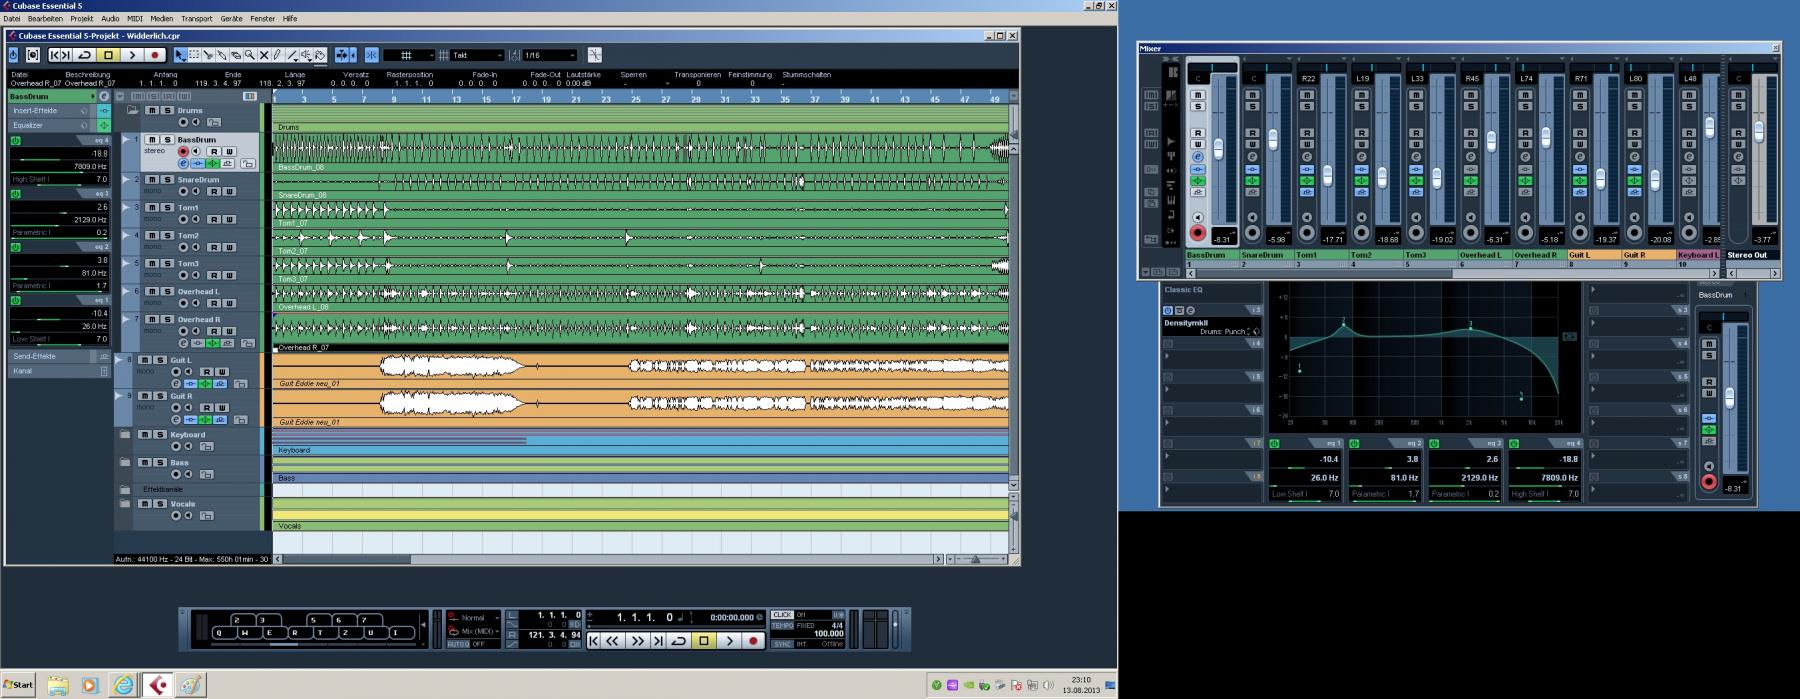
Task: Open the Bearbeiten menu
Action: coord(45,18)
